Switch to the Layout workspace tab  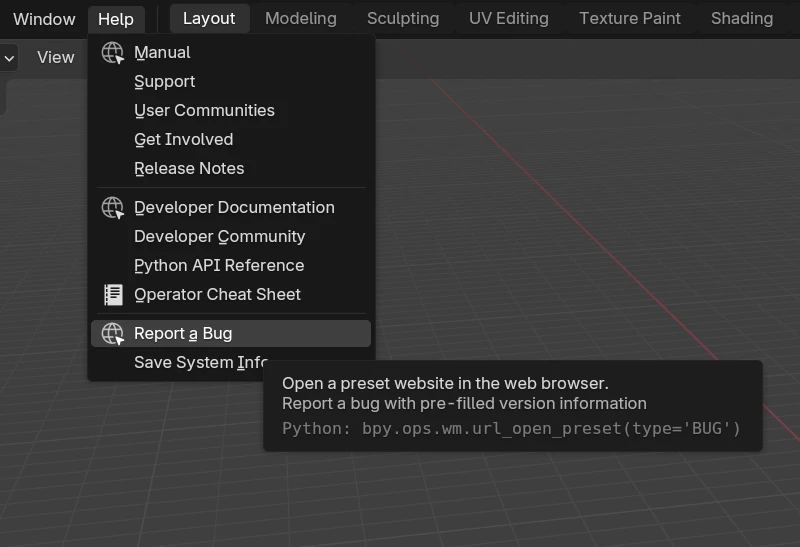(209, 18)
